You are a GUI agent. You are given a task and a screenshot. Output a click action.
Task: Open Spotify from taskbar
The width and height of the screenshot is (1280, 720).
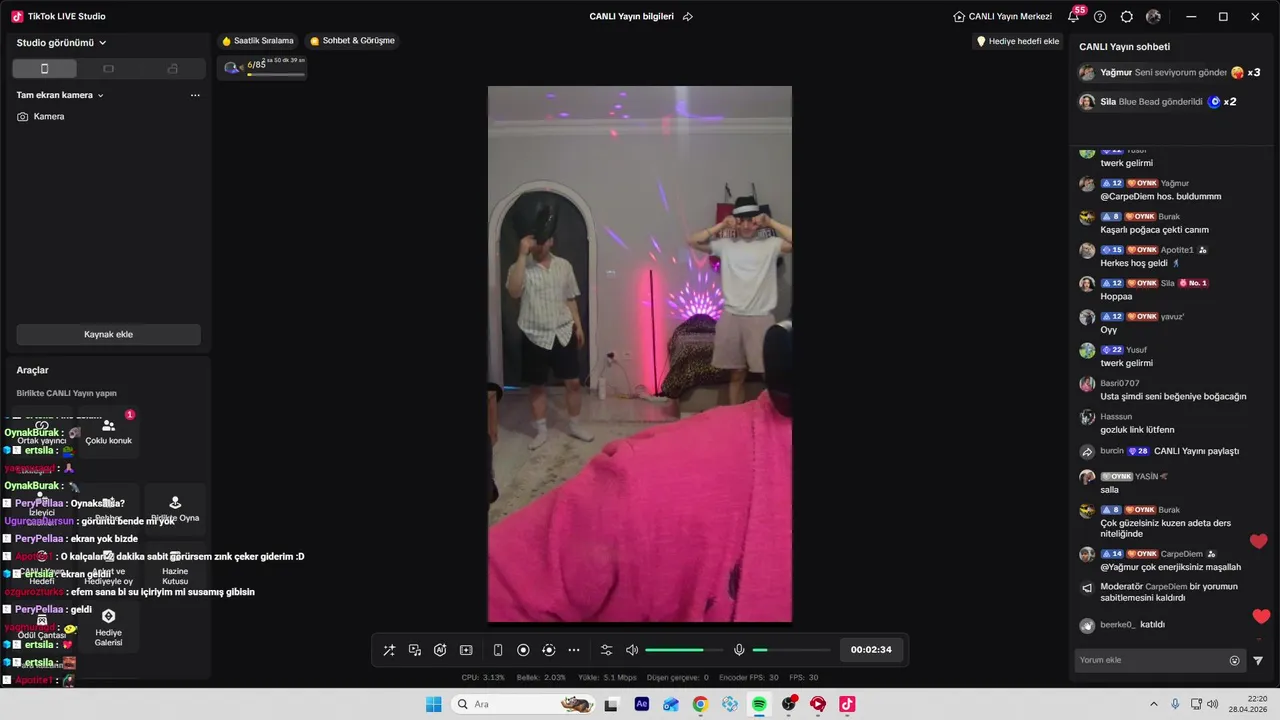759,704
